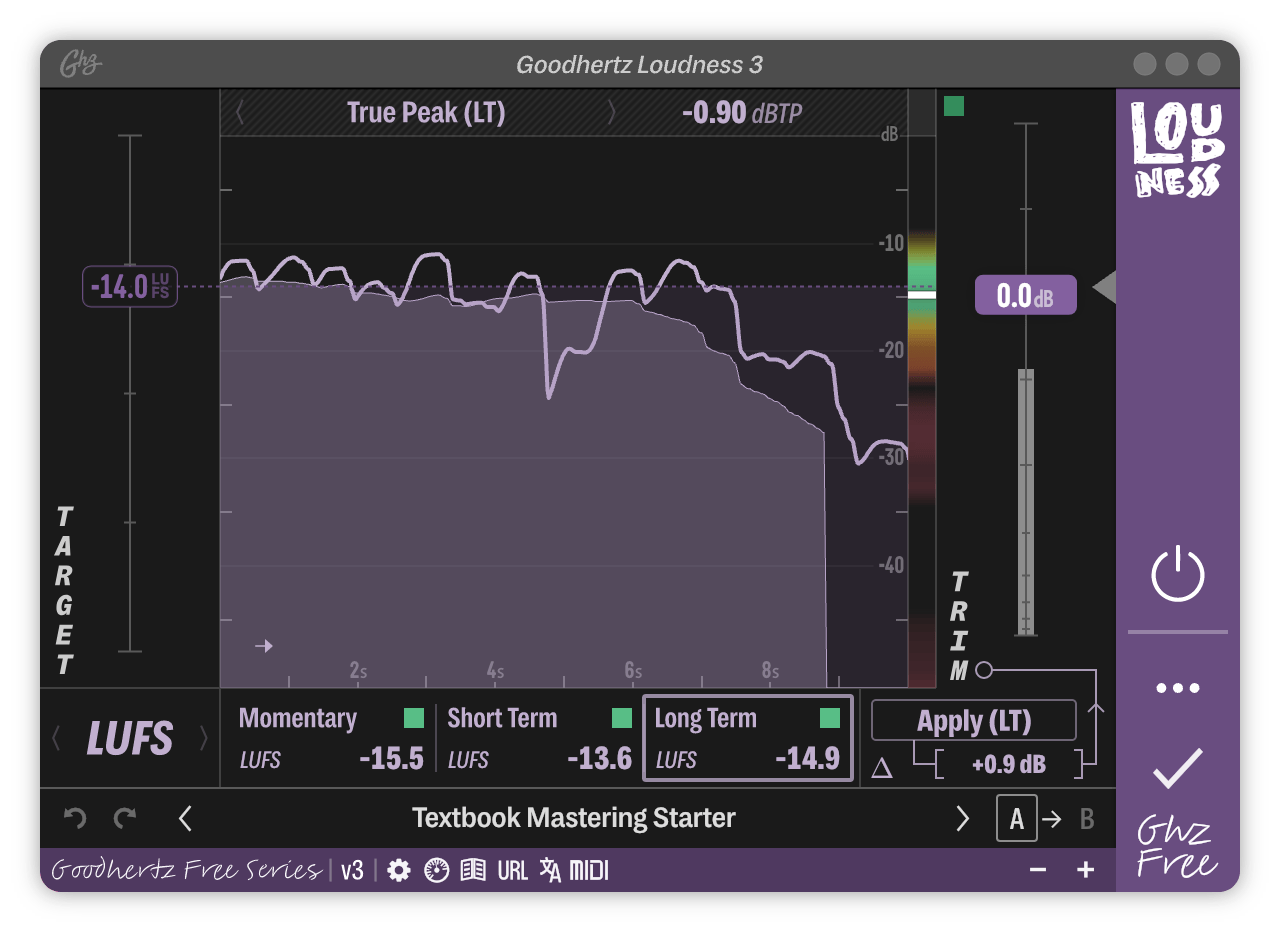Open the manual book icon
1280x932 pixels.
[x=473, y=871]
